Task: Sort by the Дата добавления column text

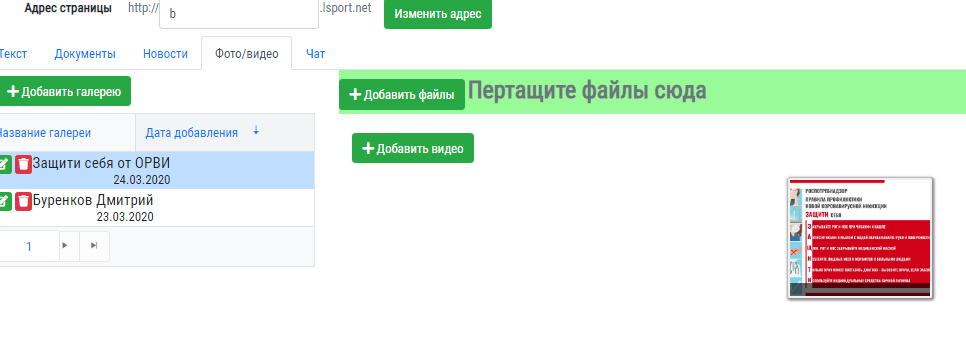Action: 192,132
